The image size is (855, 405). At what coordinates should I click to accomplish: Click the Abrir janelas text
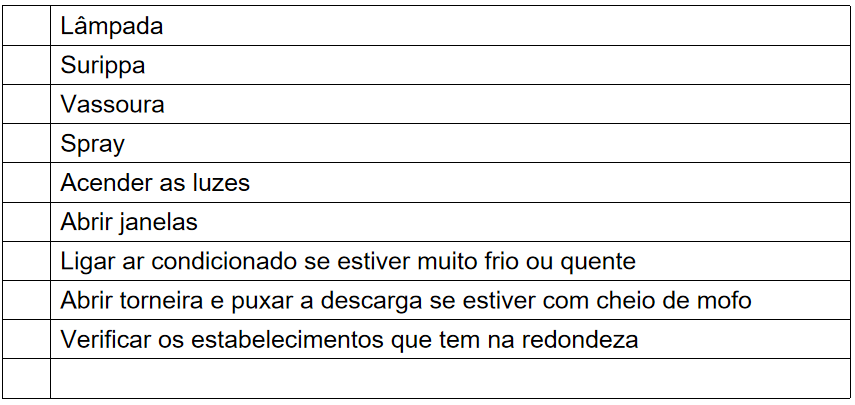(x=129, y=222)
